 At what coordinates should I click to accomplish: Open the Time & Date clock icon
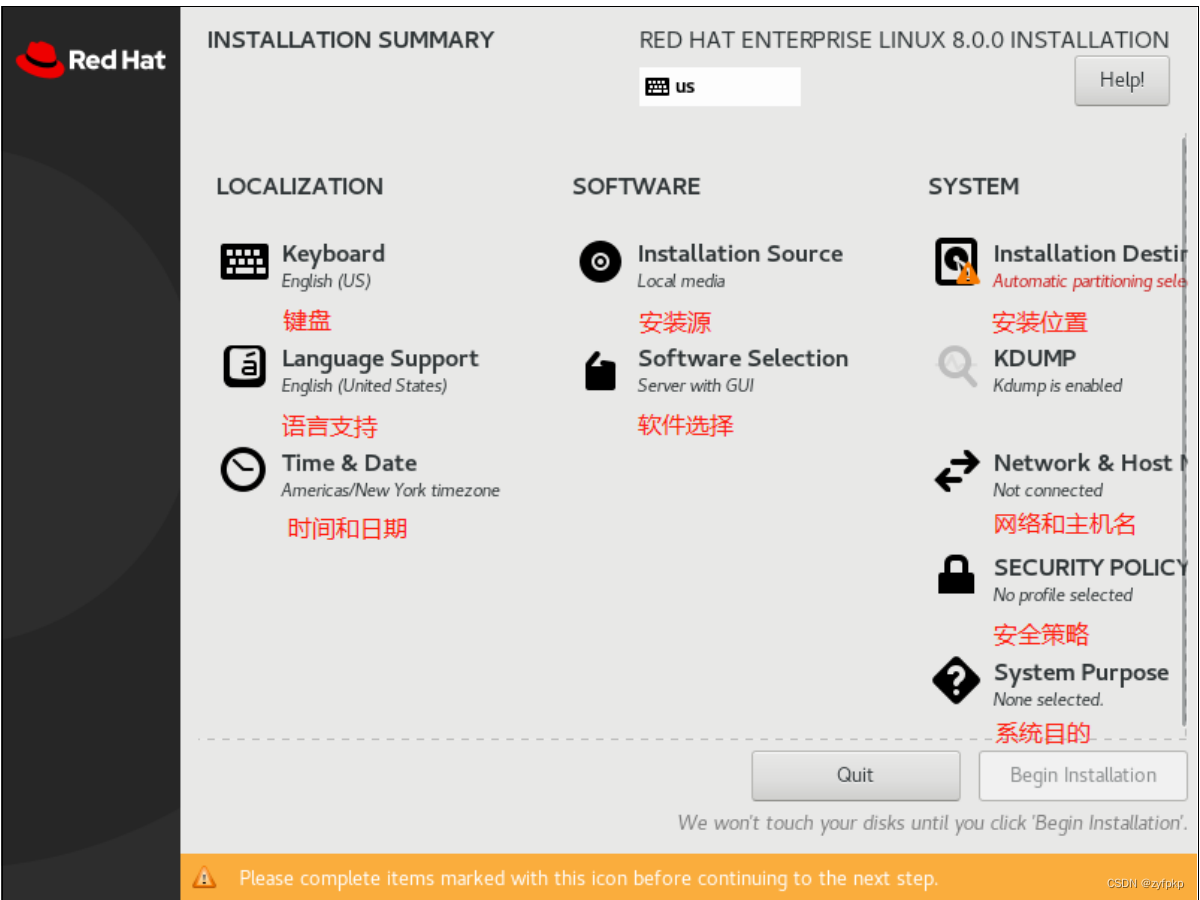(x=243, y=470)
